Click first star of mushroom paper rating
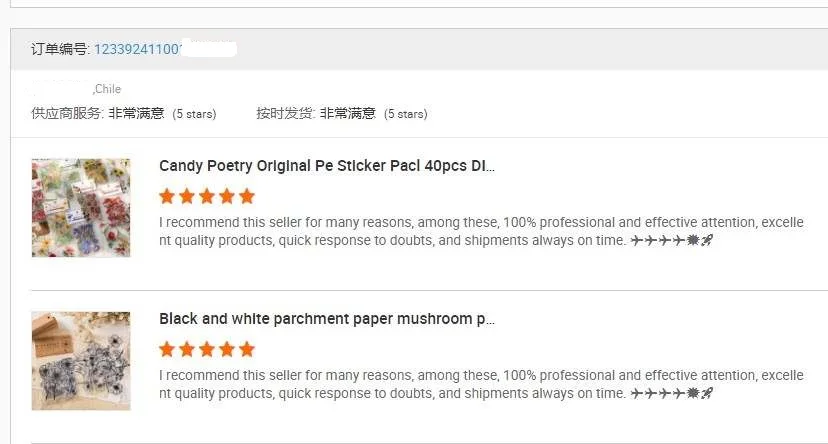This screenshot has width=828, height=444. pyautogui.click(x=168, y=349)
